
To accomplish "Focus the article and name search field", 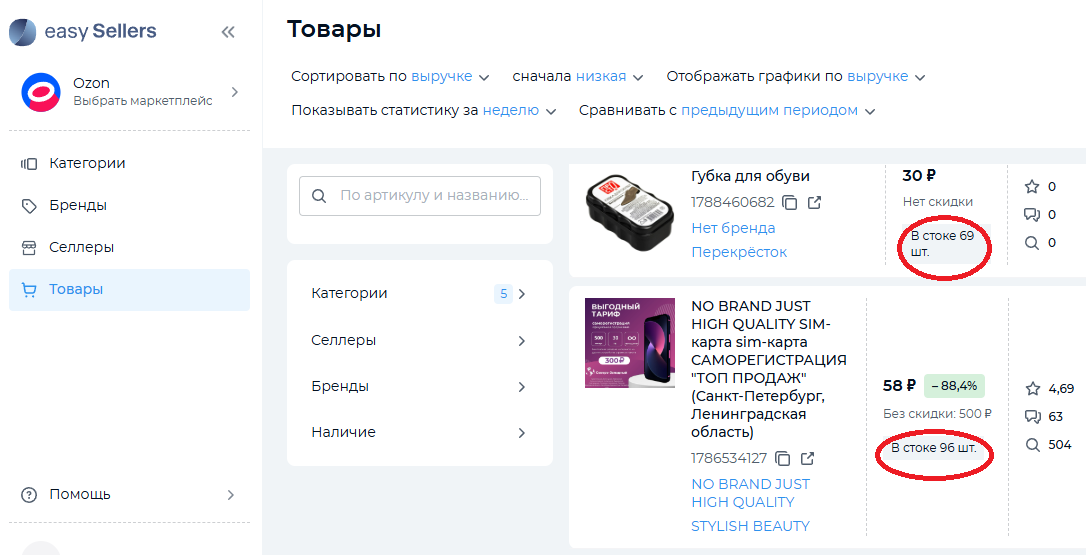I will [x=435, y=196].
